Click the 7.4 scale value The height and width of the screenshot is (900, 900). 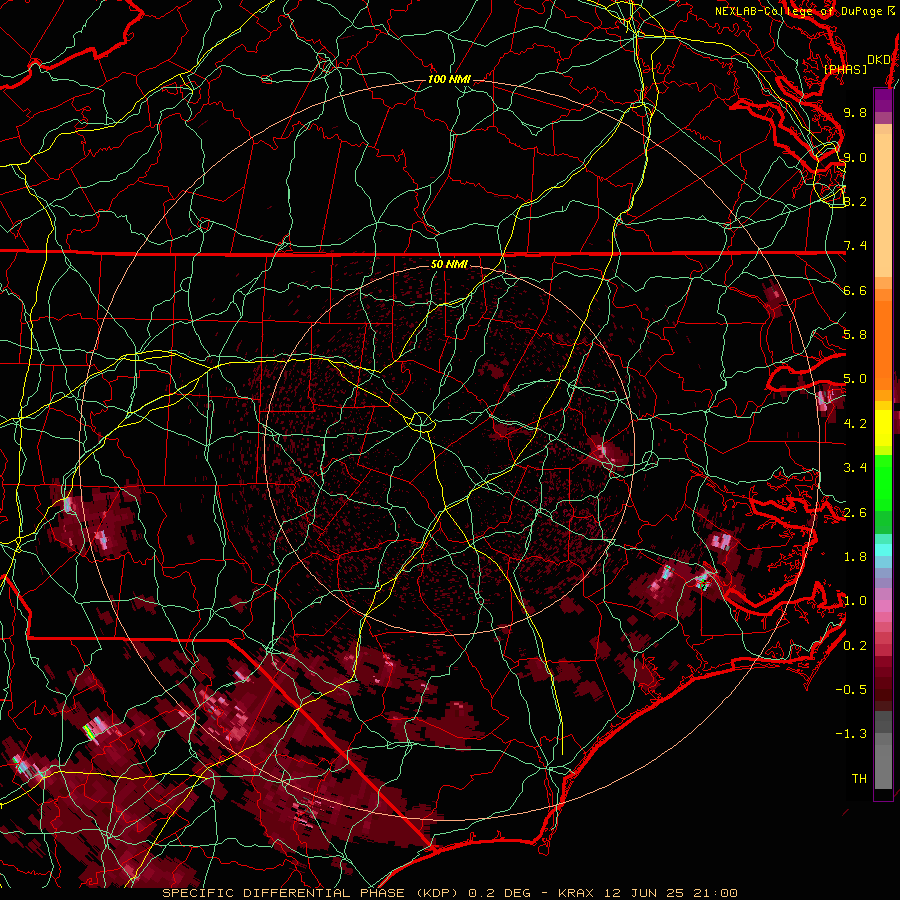855,246
